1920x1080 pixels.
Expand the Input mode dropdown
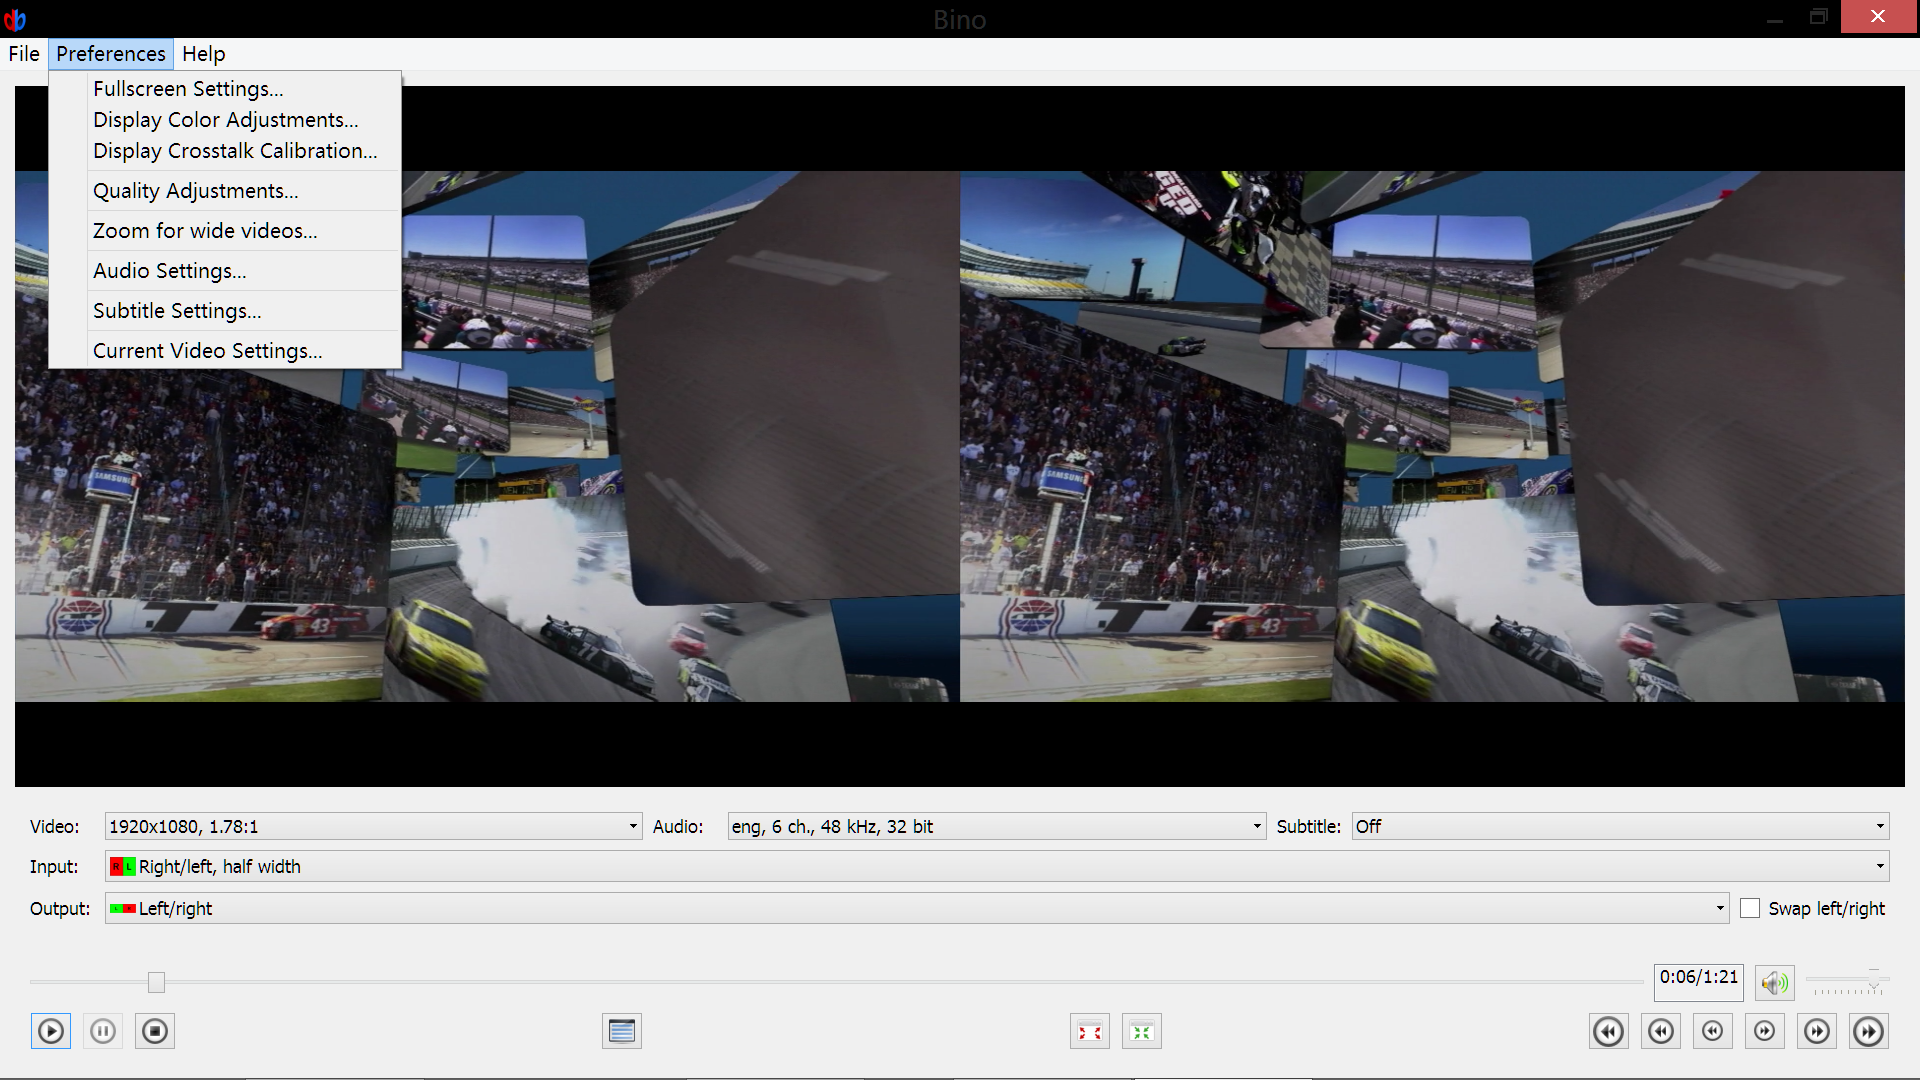[x=997, y=867]
